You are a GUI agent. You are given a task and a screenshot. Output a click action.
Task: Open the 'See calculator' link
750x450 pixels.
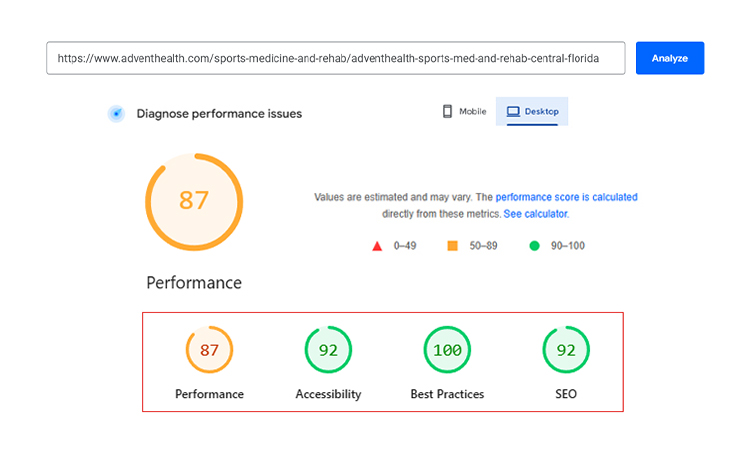[x=535, y=214]
